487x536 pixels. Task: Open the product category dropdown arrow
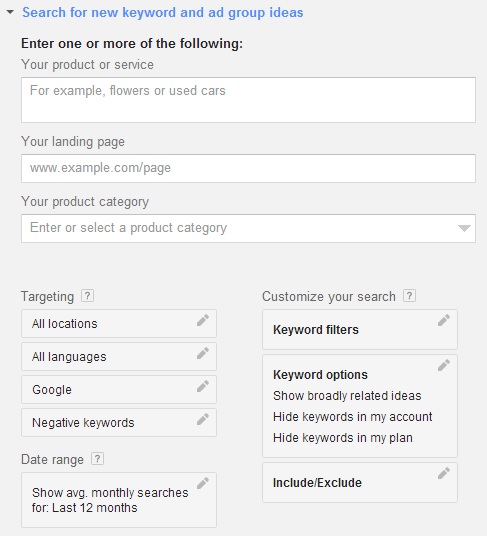coord(464,228)
